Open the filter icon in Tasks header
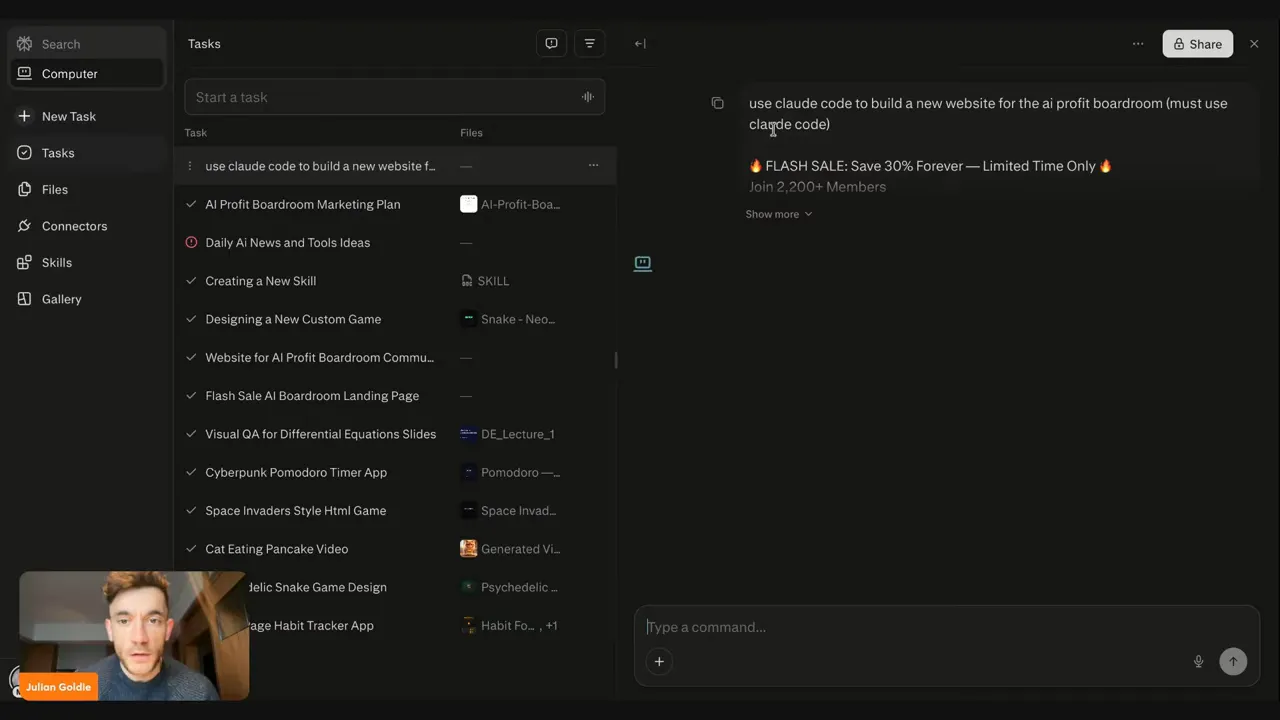The width and height of the screenshot is (1280, 720). pyautogui.click(x=589, y=44)
